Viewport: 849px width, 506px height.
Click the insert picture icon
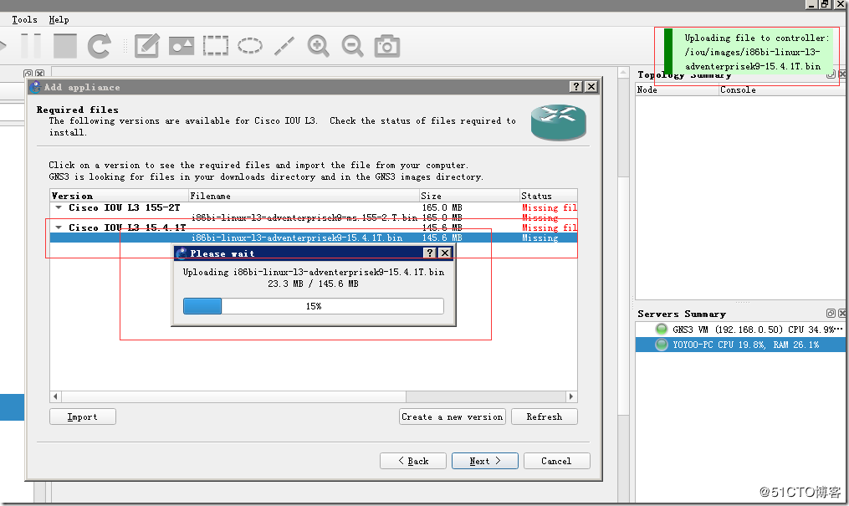(x=181, y=45)
